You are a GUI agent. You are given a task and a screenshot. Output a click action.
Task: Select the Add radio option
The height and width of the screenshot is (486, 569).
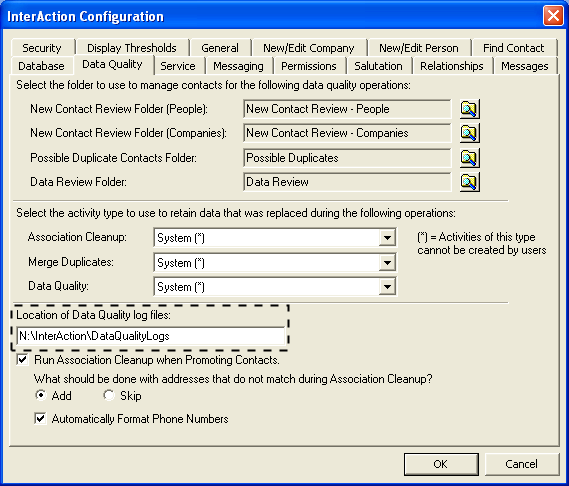coord(41,395)
